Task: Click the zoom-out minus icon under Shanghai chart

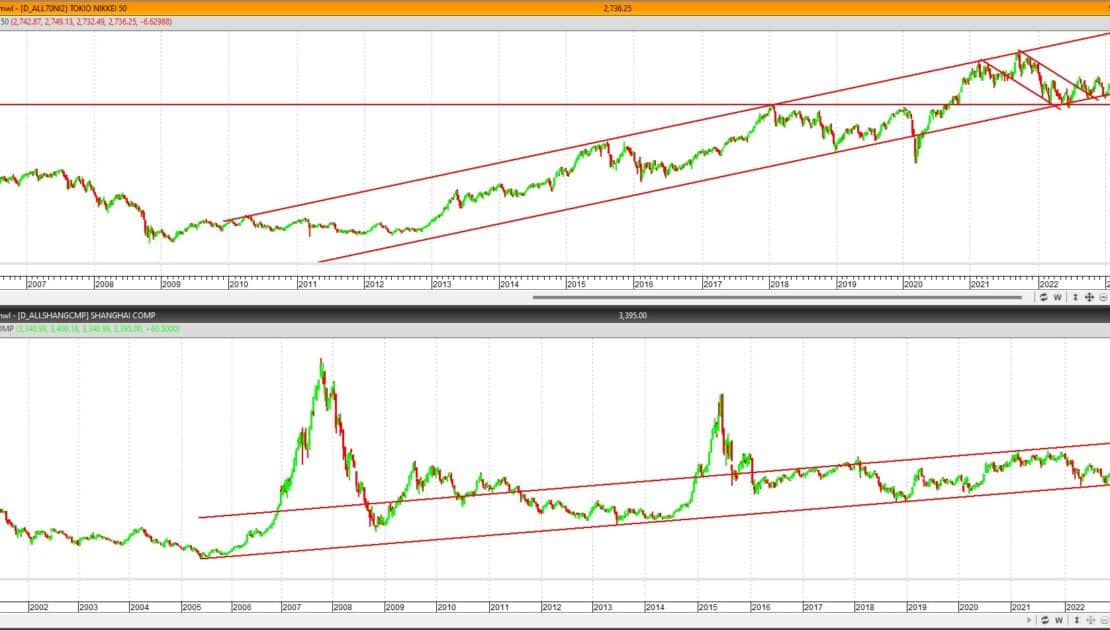Action: (x=1104, y=620)
